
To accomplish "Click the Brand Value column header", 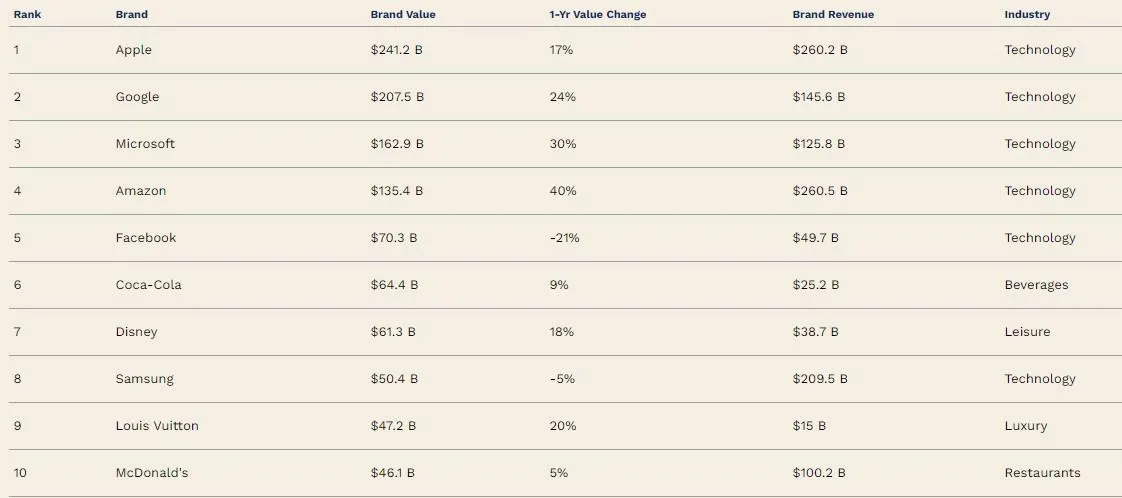I will coord(403,15).
